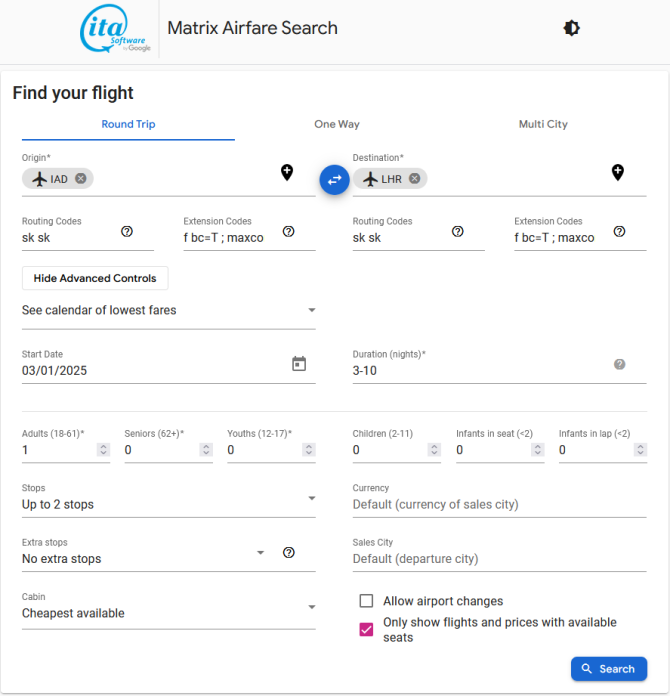Click Hide Advanced Controls button
The width and height of the screenshot is (670, 696).
pyautogui.click(x=95, y=278)
